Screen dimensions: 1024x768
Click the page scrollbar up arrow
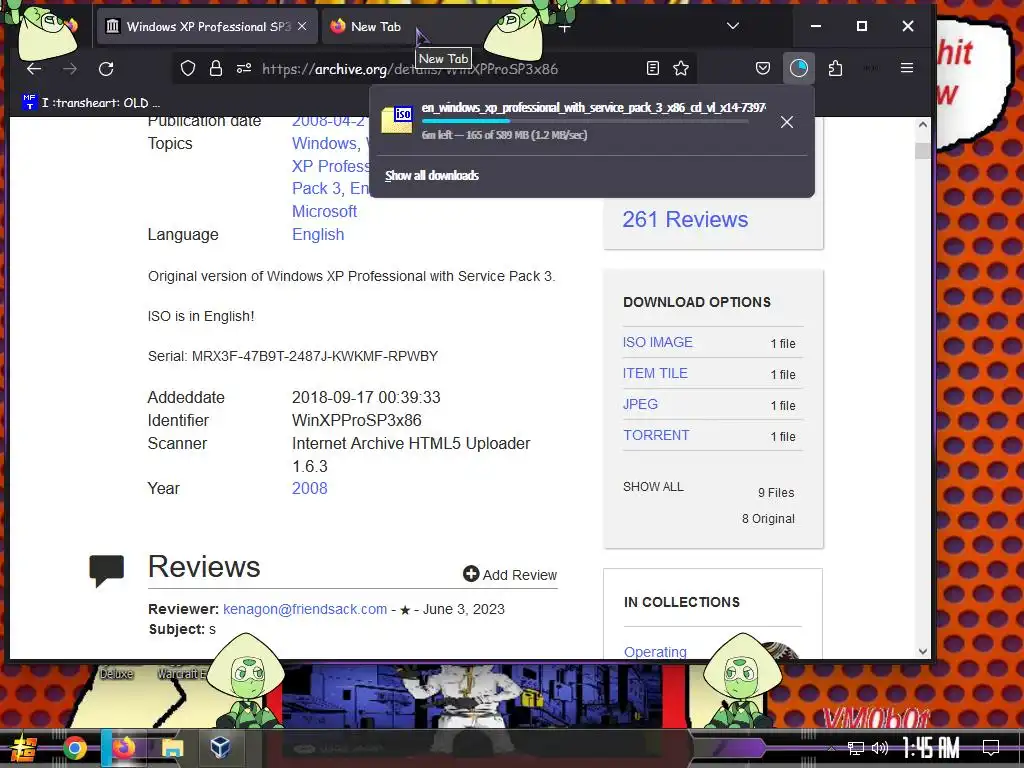tap(923, 124)
